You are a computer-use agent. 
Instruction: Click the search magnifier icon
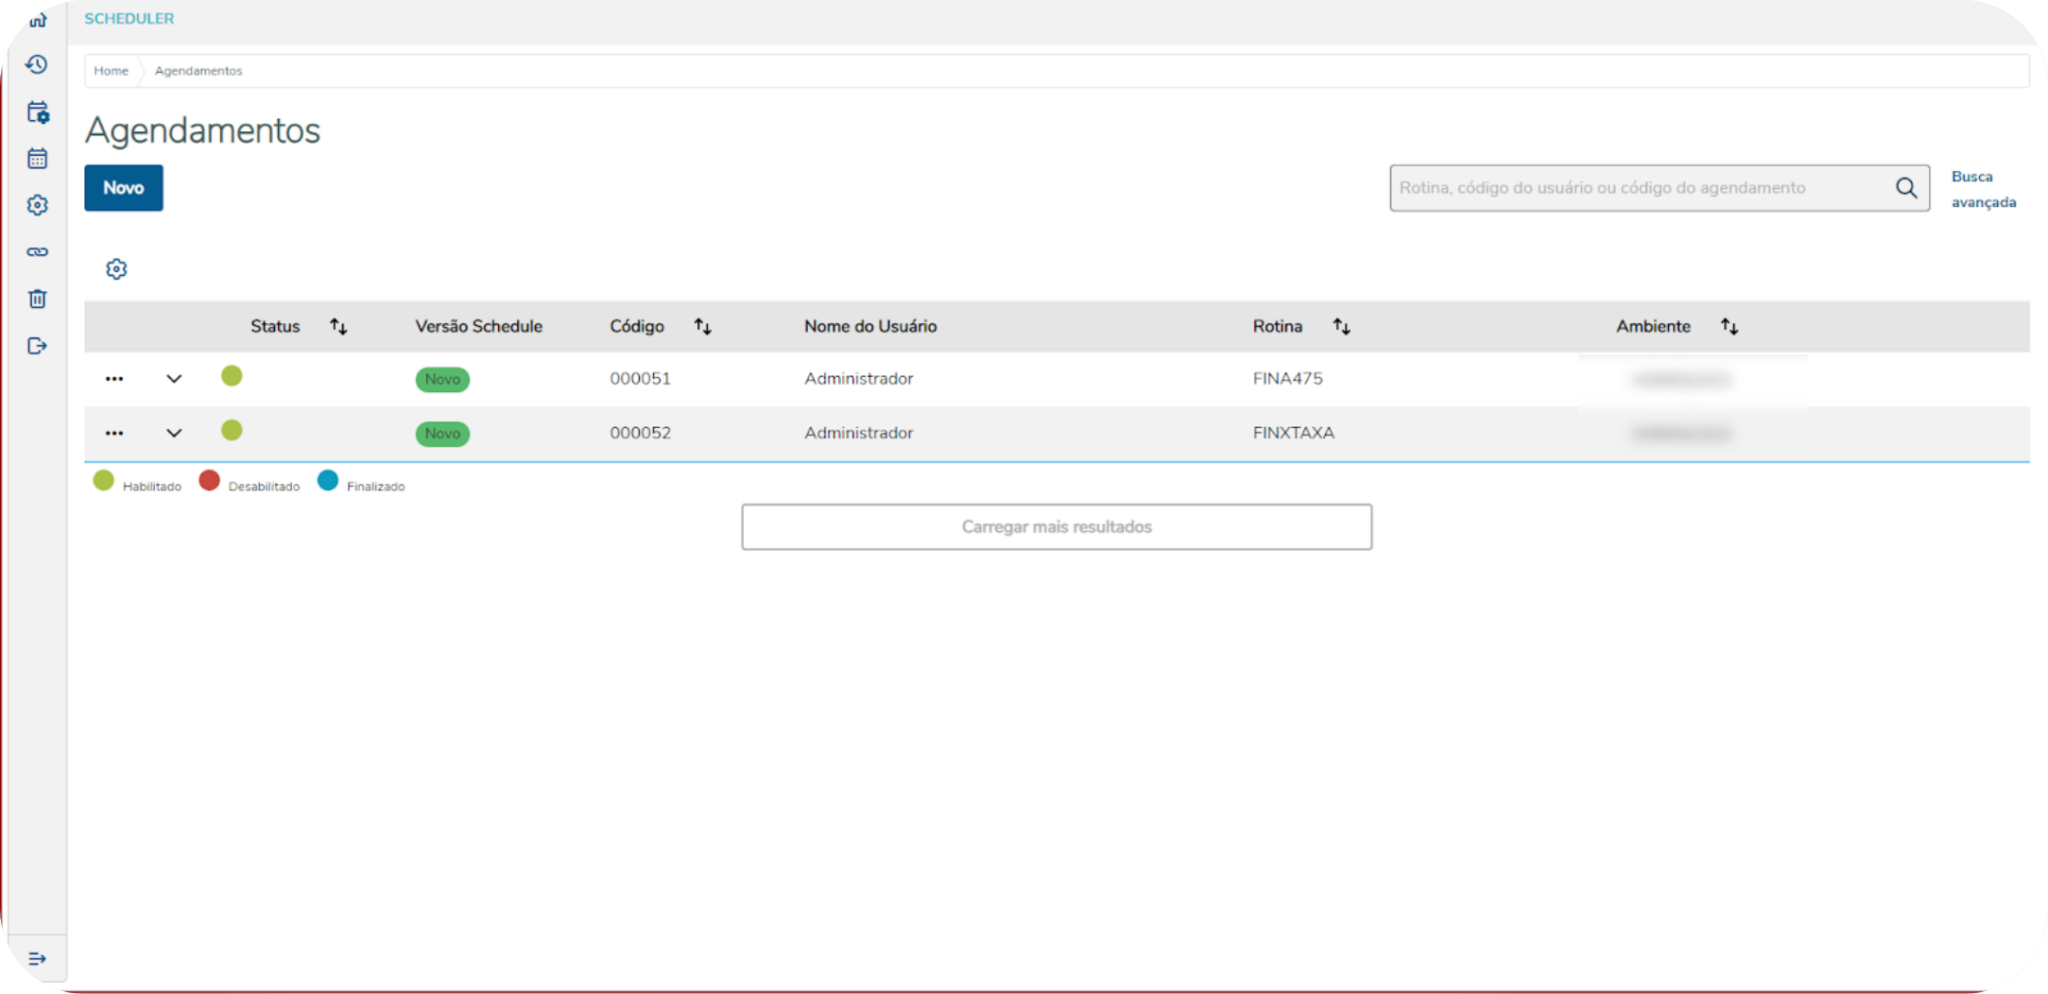click(x=1906, y=187)
